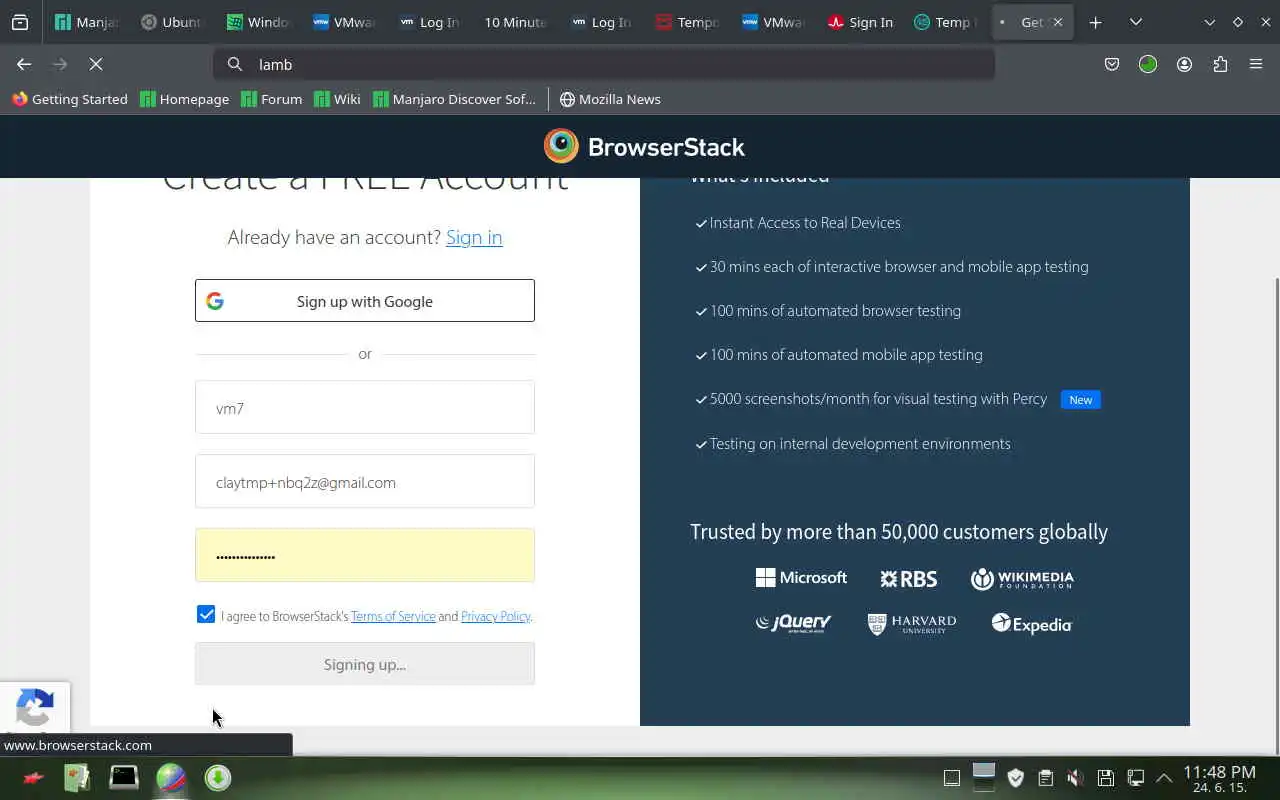This screenshot has width=1280, height=800.
Task: Open the green file manager taskbar icon
Action: pos(77,777)
